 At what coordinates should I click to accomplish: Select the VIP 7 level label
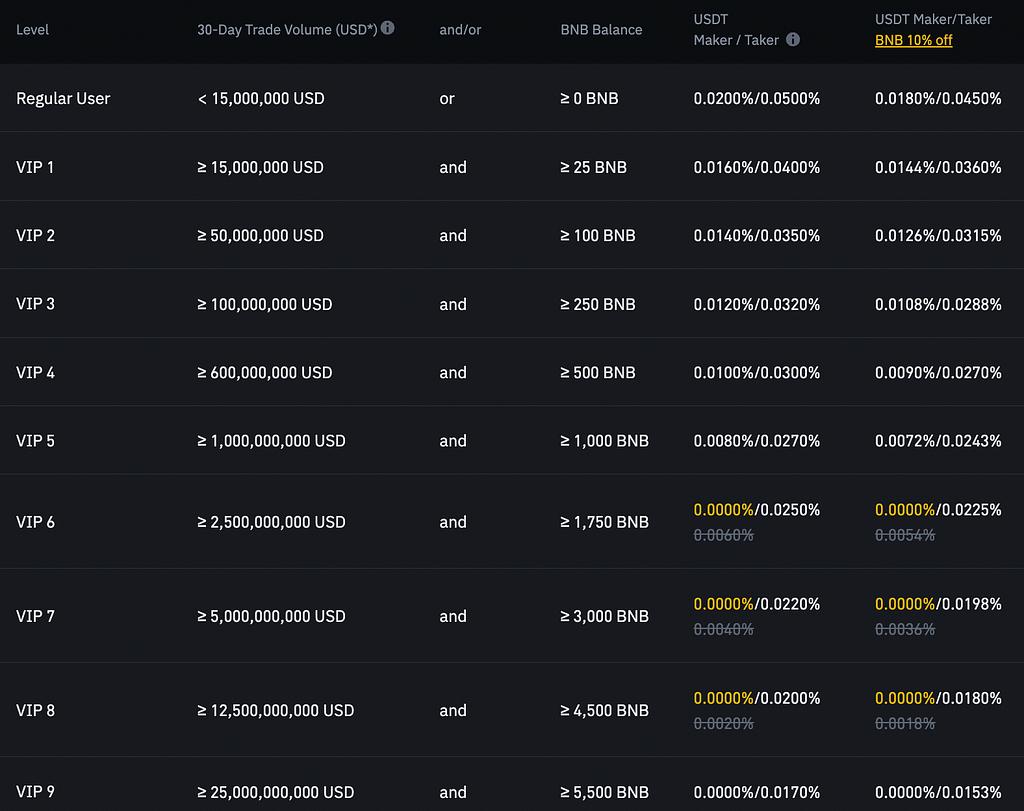click(x=35, y=616)
